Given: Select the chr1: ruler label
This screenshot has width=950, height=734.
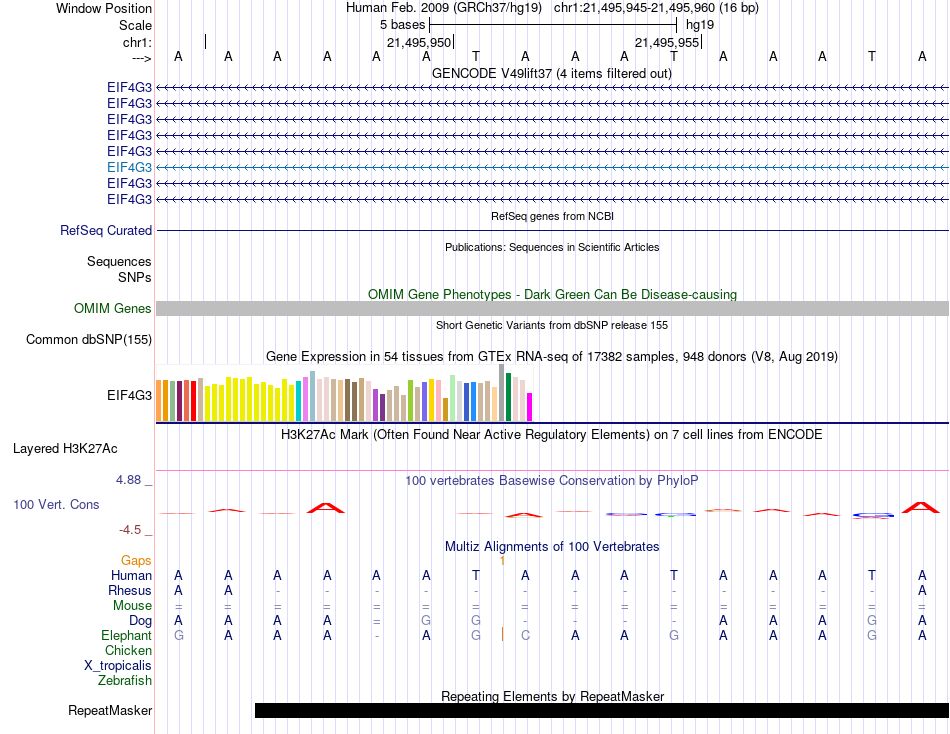Looking at the screenshot, I should (x=137, y=42).
